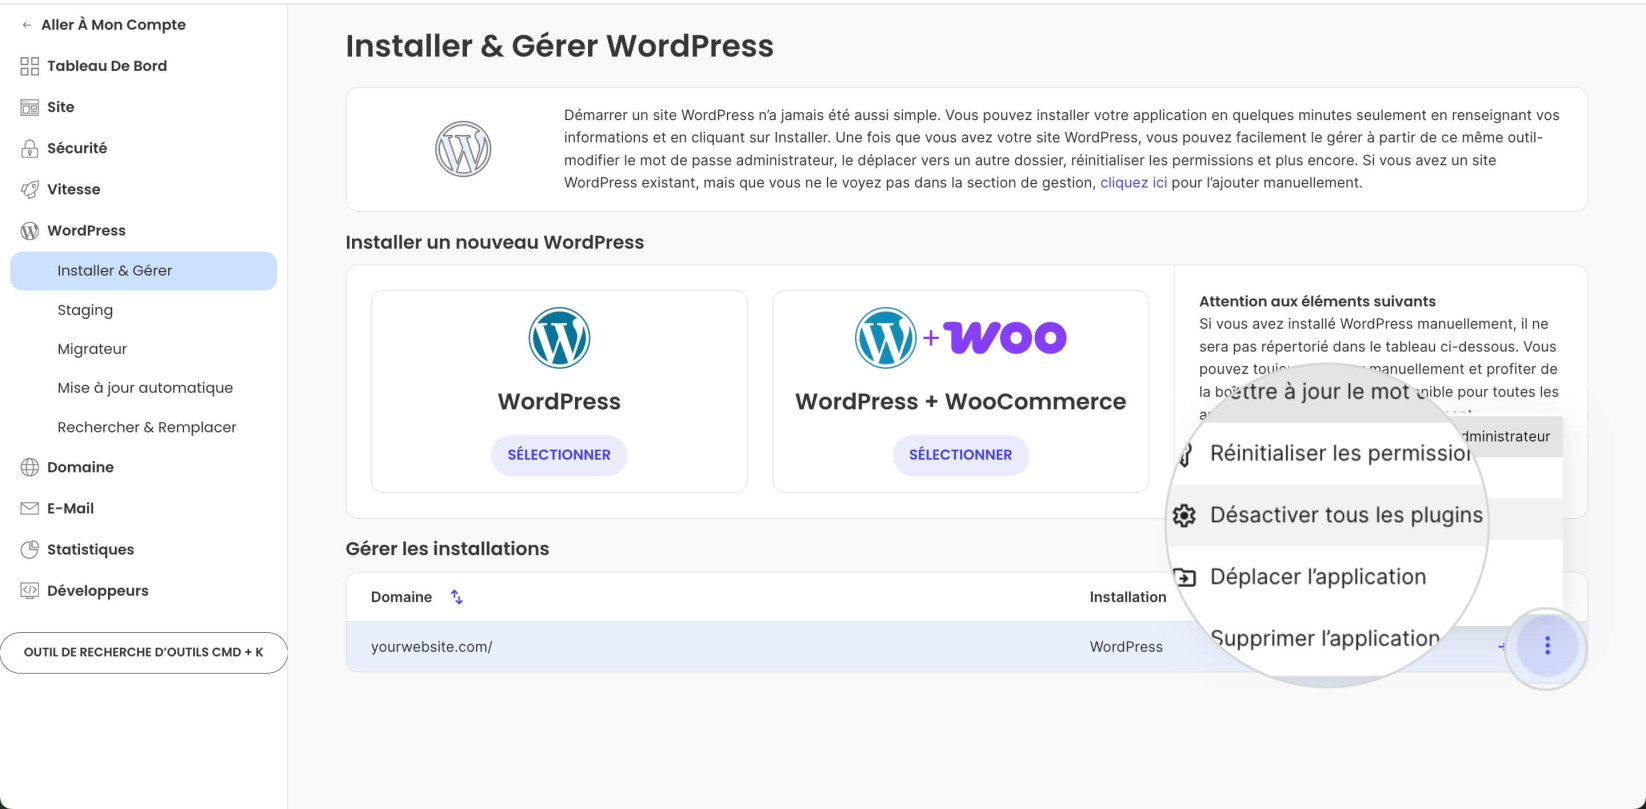This screenshot has height=809, width=1646.
Task: Click 'Attention aux éléments suivants' heading
Action: tap(1317, 301)
